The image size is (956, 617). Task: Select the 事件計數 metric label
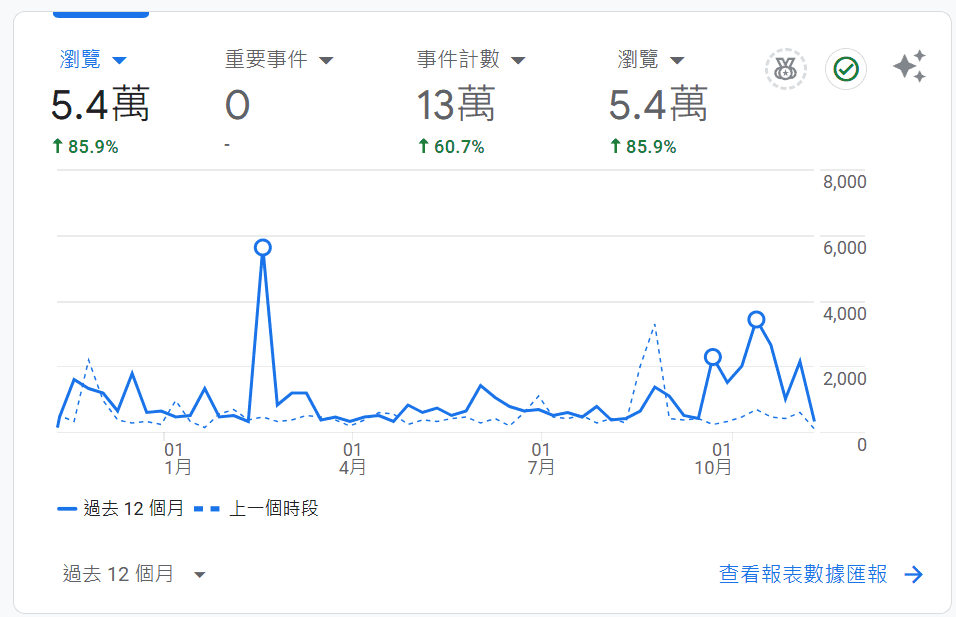[458, 59]
